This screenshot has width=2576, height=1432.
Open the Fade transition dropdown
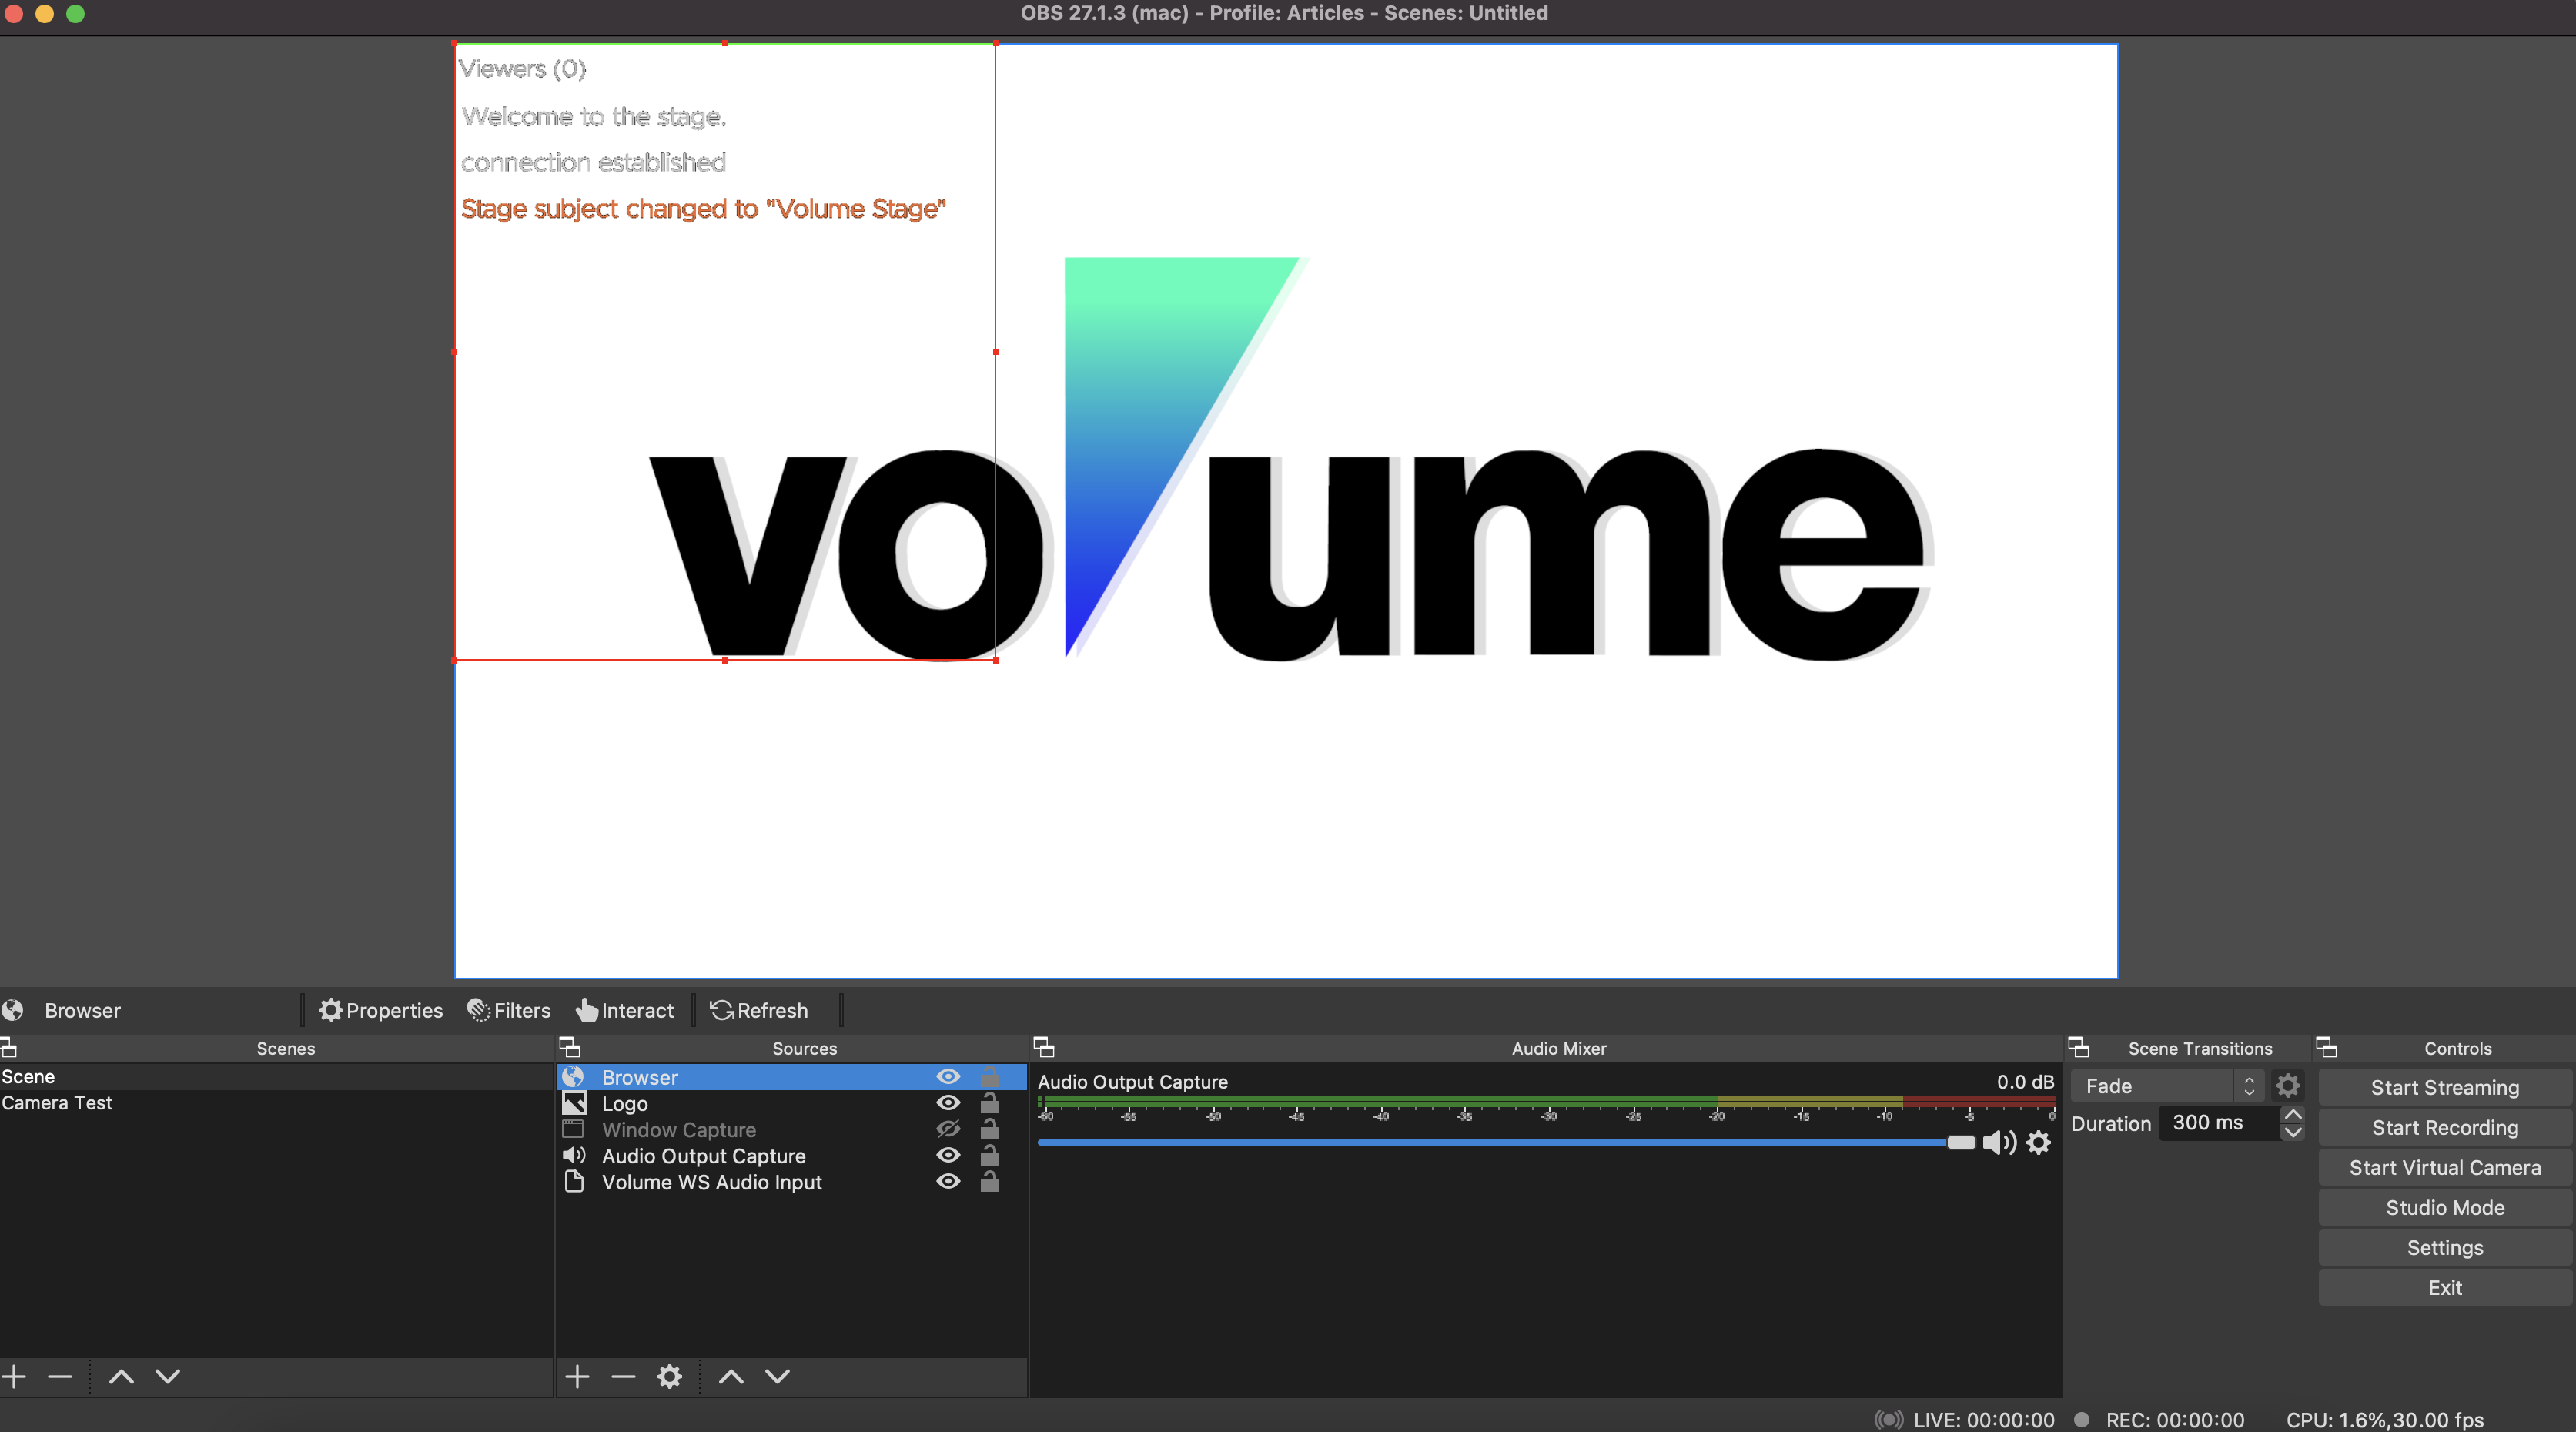coord(2166,1086)
